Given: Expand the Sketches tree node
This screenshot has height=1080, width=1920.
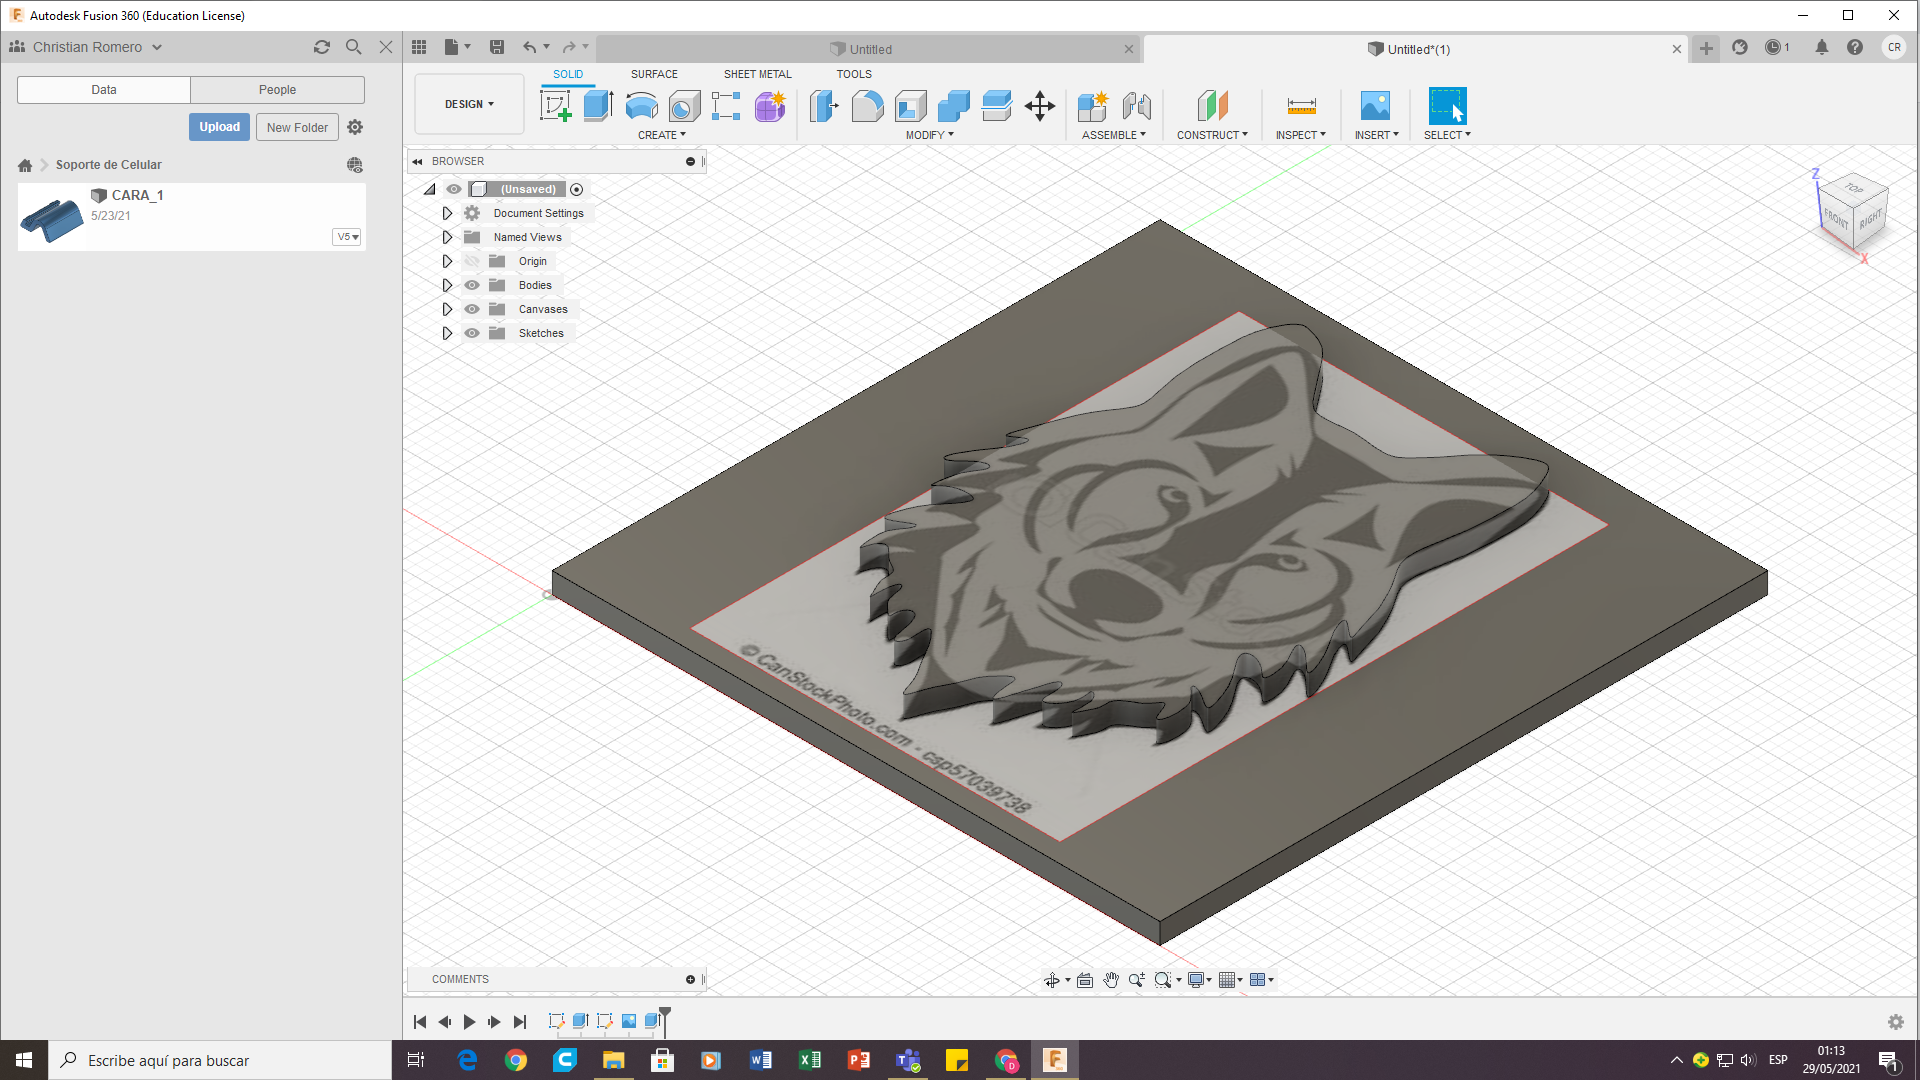Looking at the screenshot, I should (x=447, y=333).
